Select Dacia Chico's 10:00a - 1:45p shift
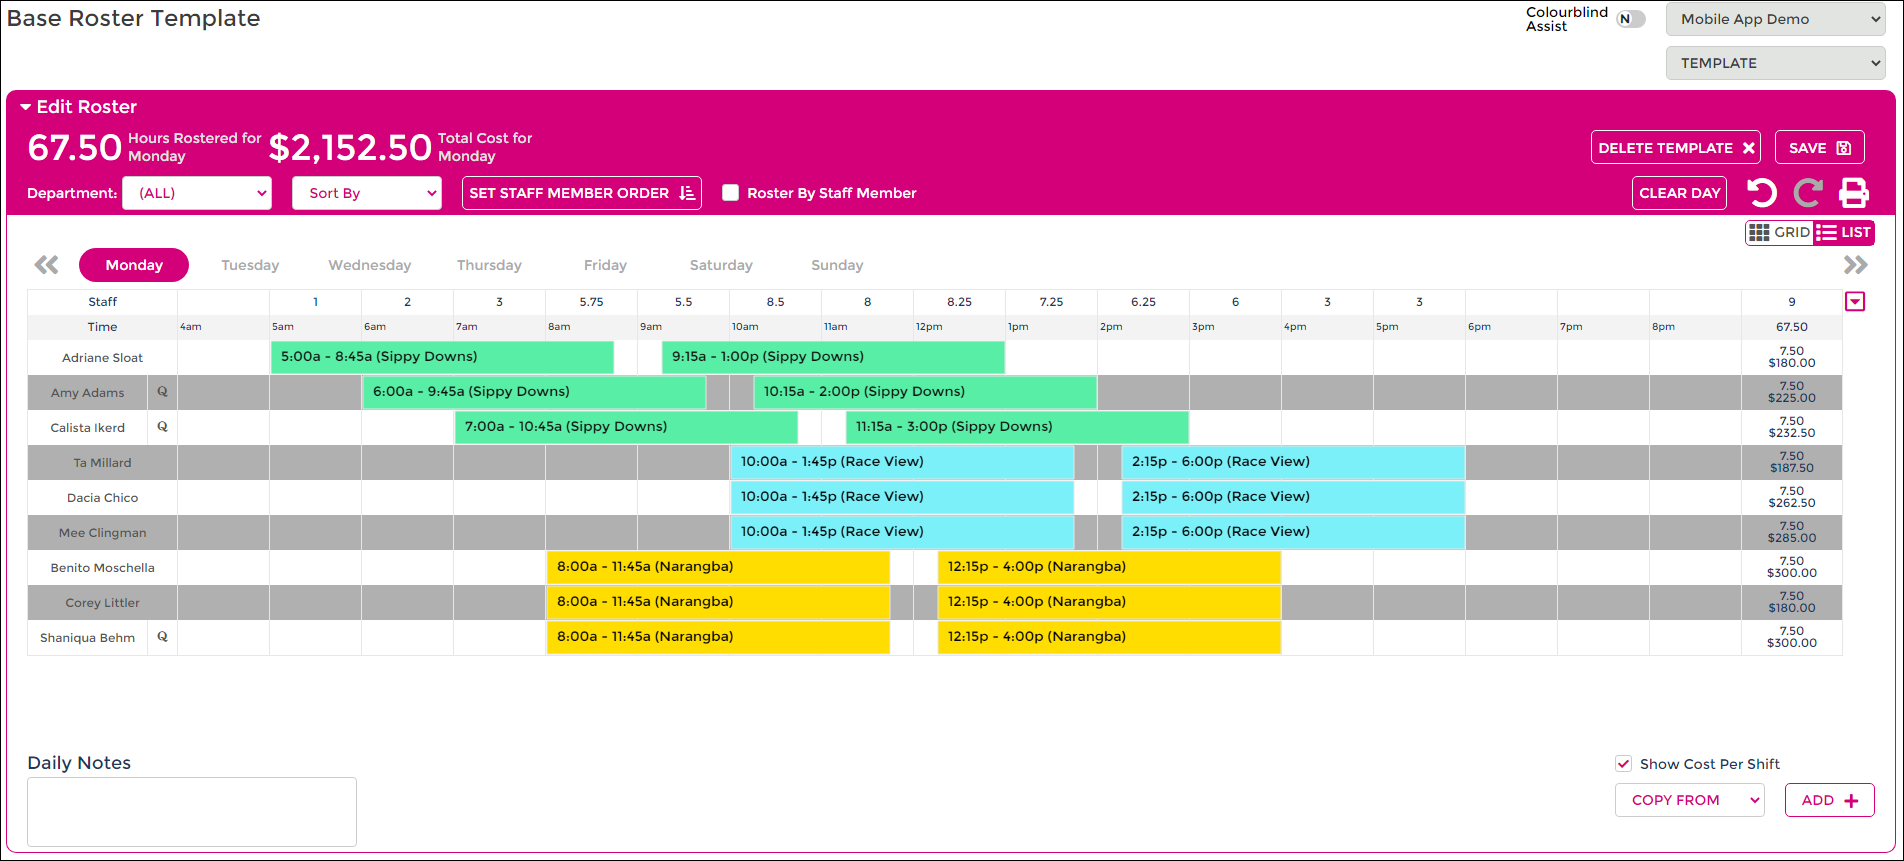The width and height of the screenshot is (1904, 861). pos(902,497)
